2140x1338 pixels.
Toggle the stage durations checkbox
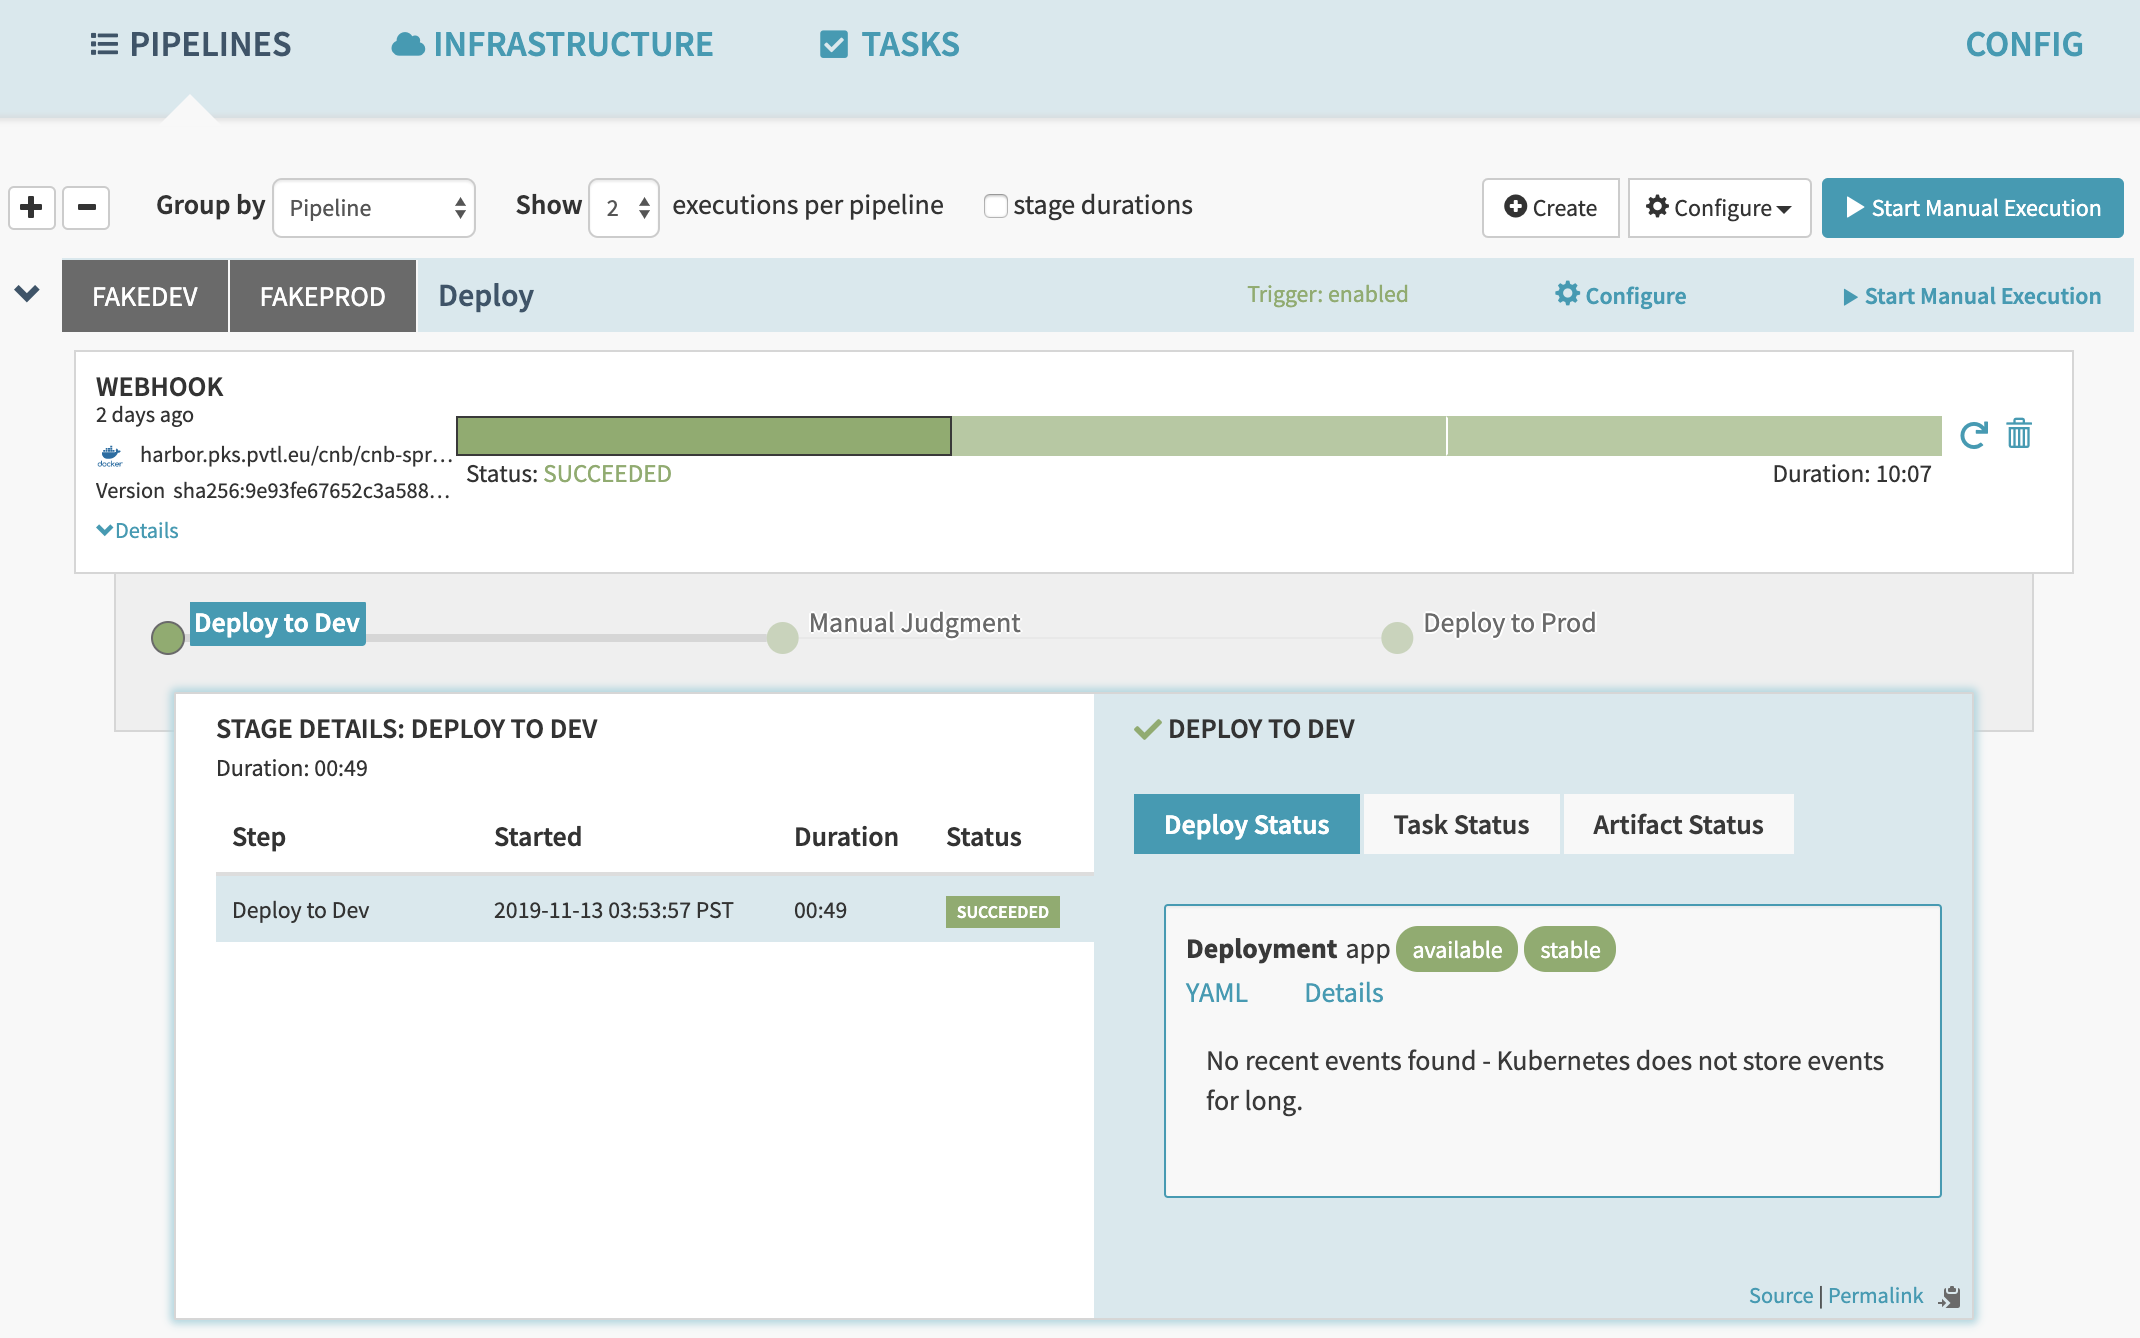tap(995, 206)
